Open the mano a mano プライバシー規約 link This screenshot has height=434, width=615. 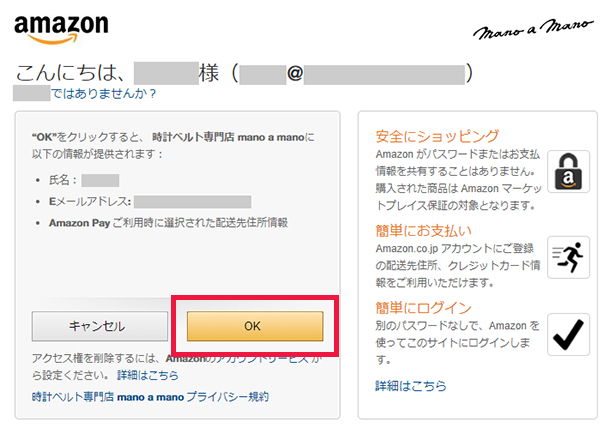[150, 396]
